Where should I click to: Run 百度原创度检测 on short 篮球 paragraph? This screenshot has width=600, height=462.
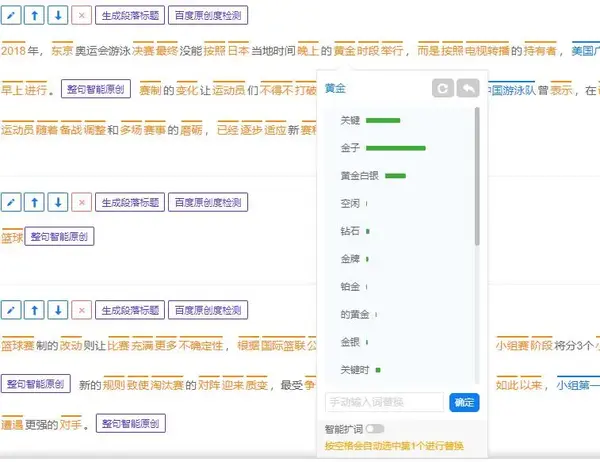point(208,202)
